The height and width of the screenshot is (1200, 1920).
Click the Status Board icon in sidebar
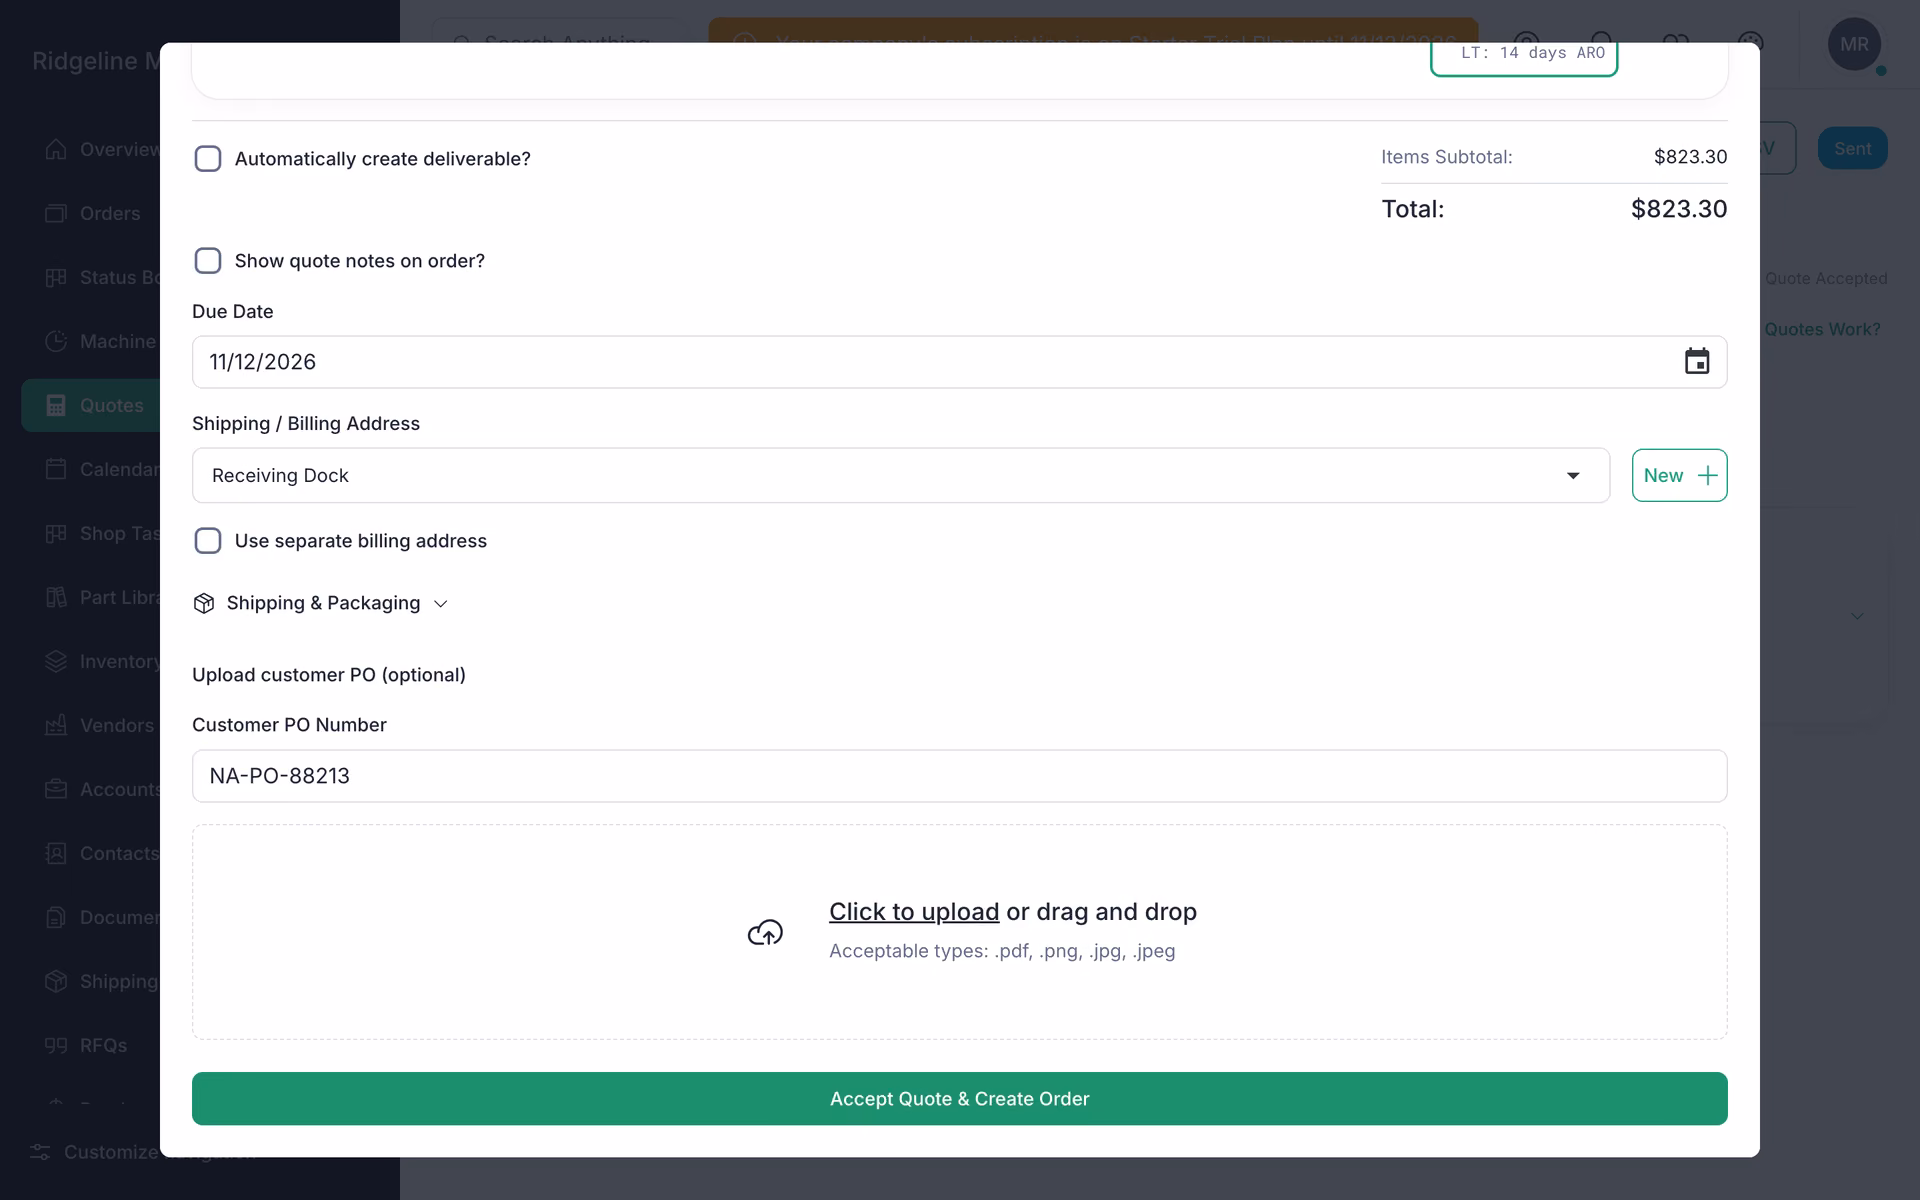click(56, 277)
